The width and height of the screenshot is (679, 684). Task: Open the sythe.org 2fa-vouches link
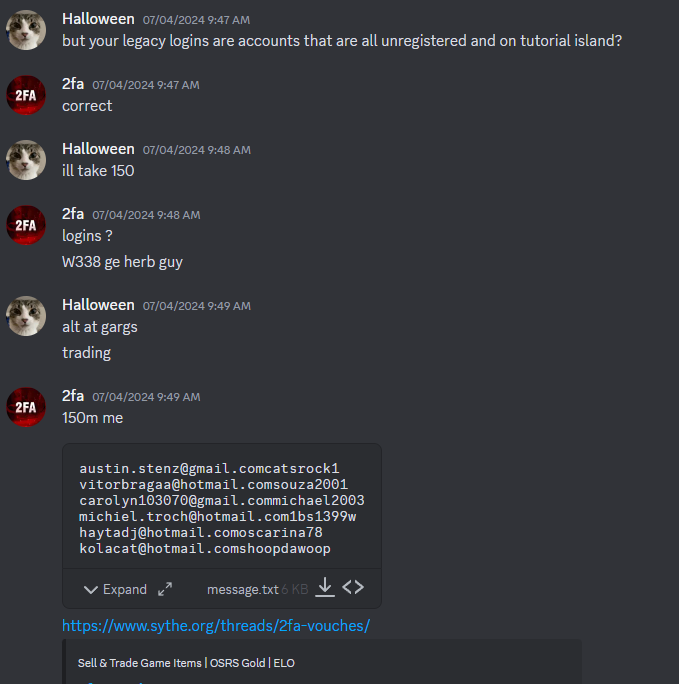(x=216, y=626)
